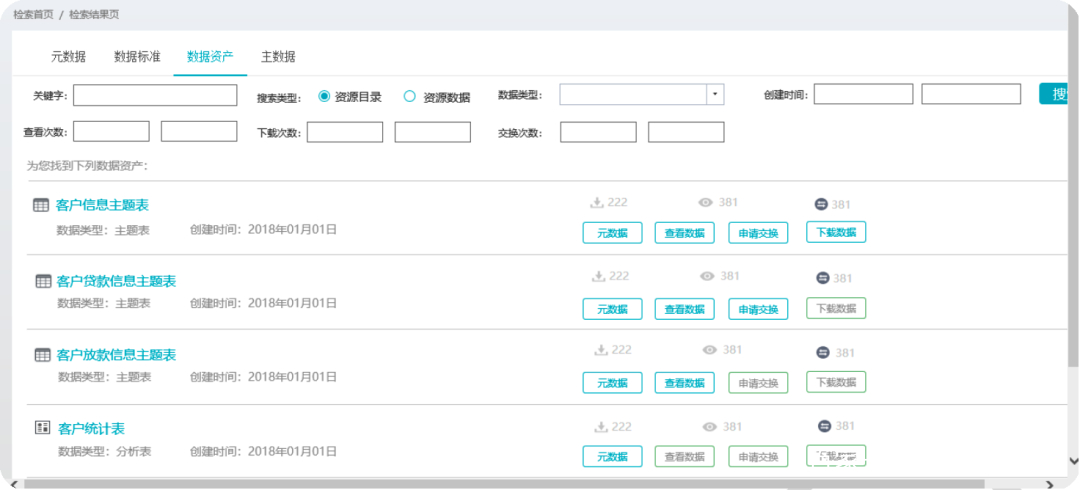Switch to the 元数据 tab
The height and width of the screenshot is (490, 1080).
tap(69, 57)
